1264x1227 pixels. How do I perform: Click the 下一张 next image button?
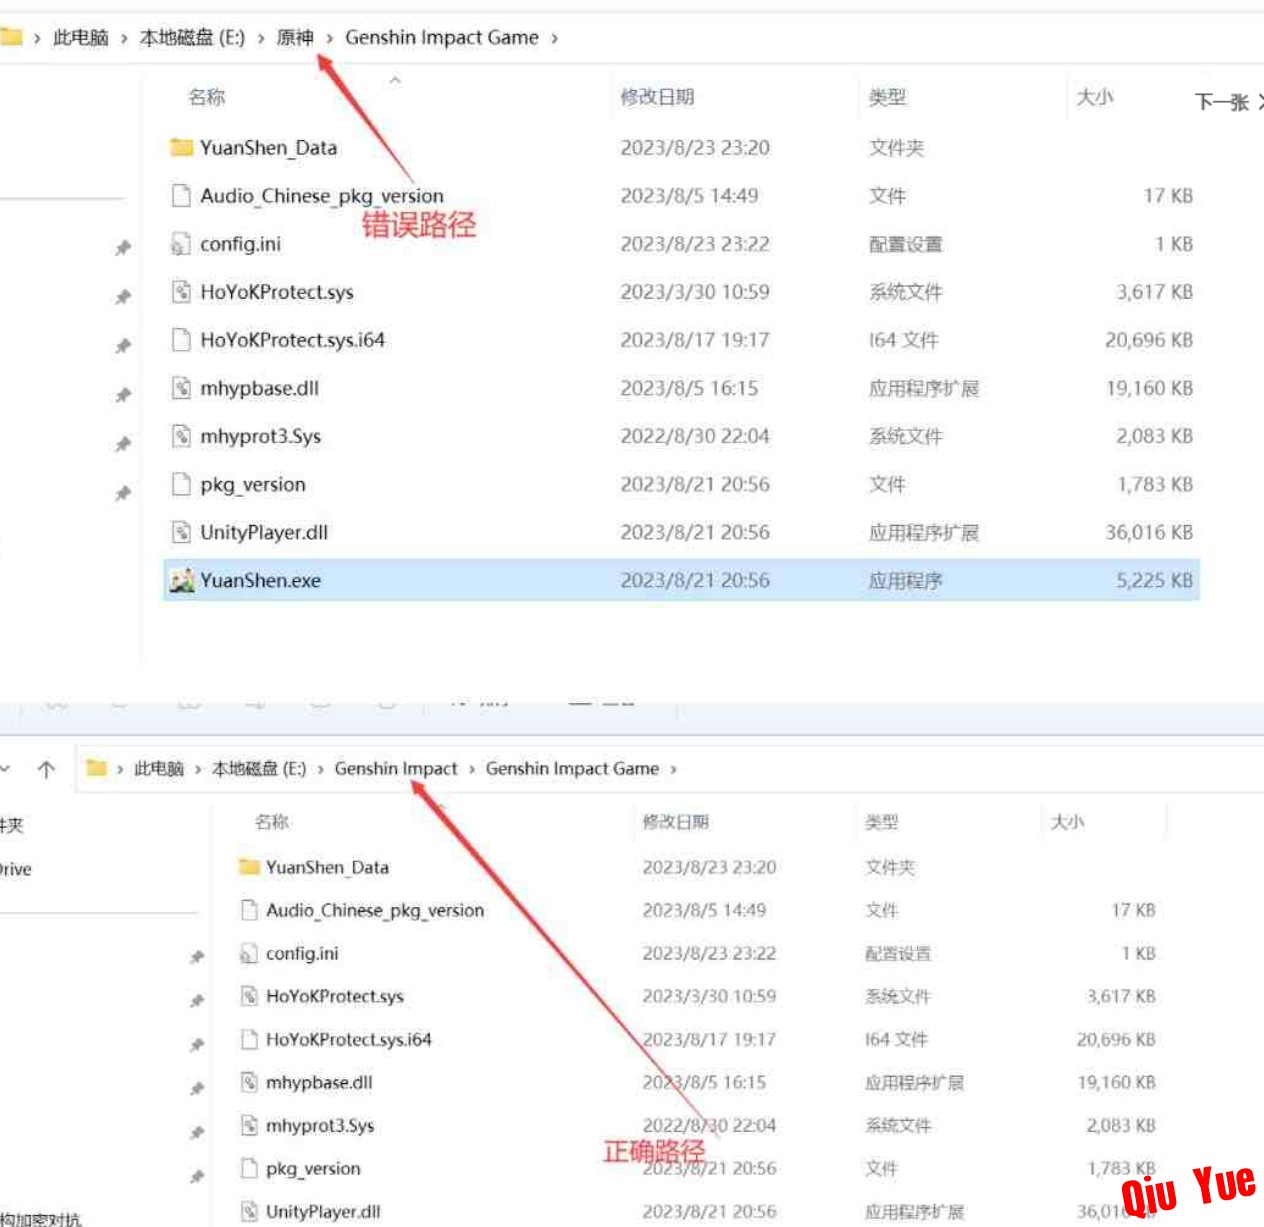point(1227,102)
